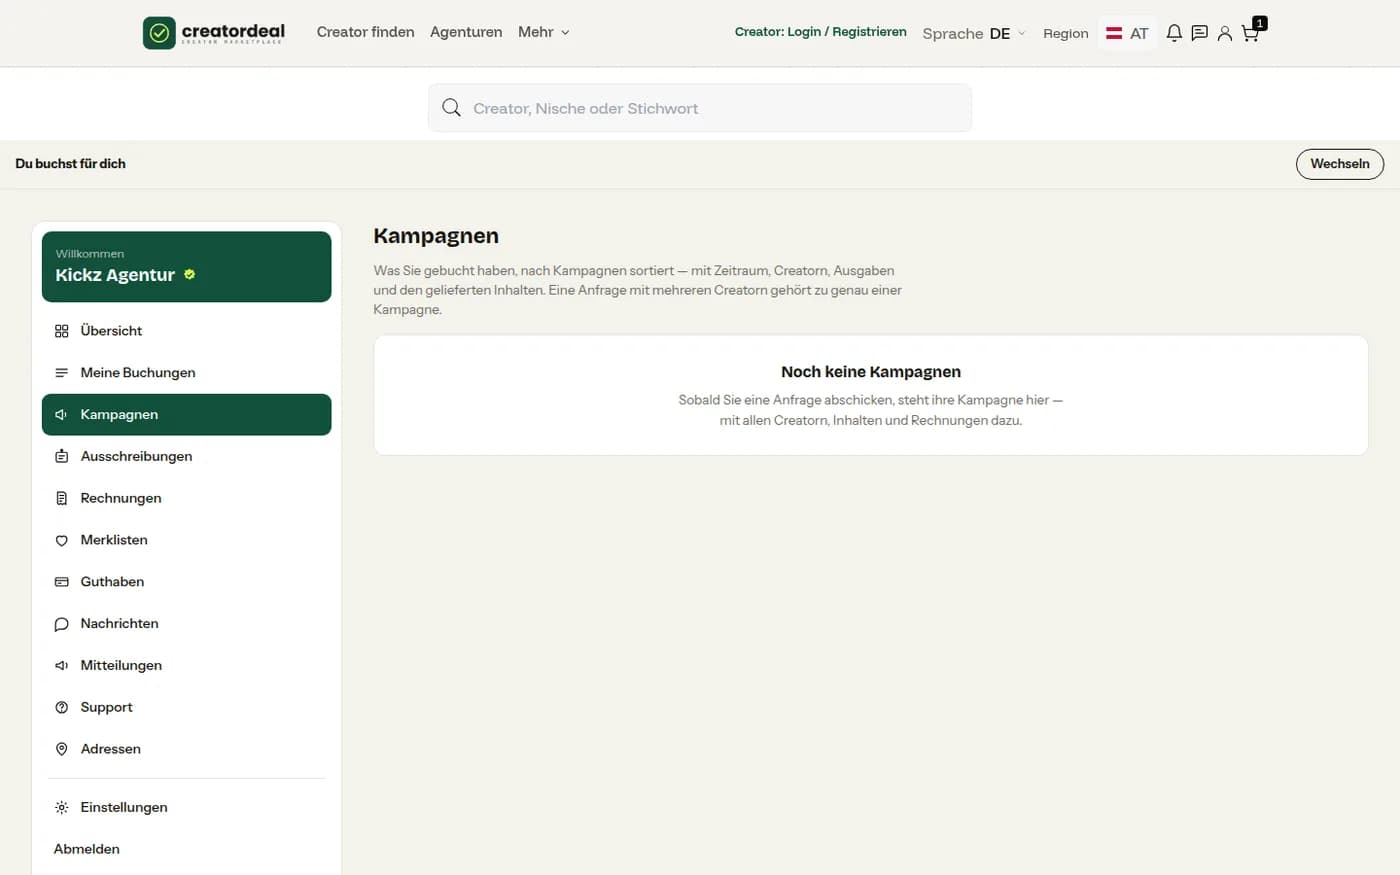
Task: Open Merklisten in the sidebar
Action: (x=186, y=540)
